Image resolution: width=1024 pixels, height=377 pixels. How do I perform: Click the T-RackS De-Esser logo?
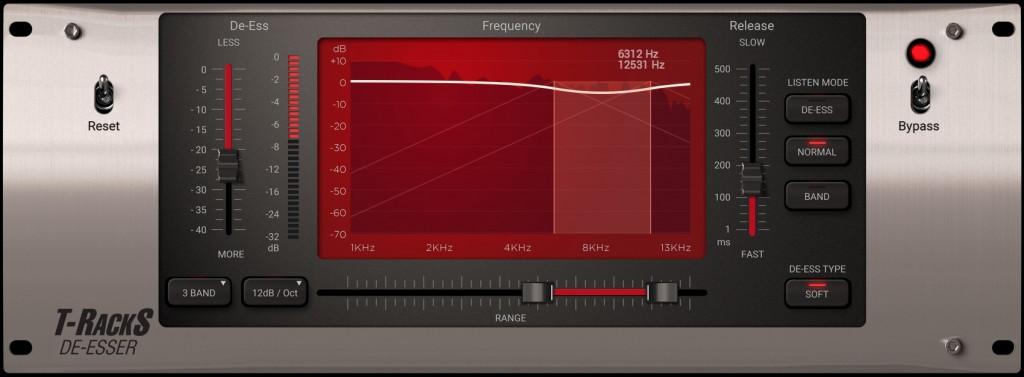click(103, 332)
